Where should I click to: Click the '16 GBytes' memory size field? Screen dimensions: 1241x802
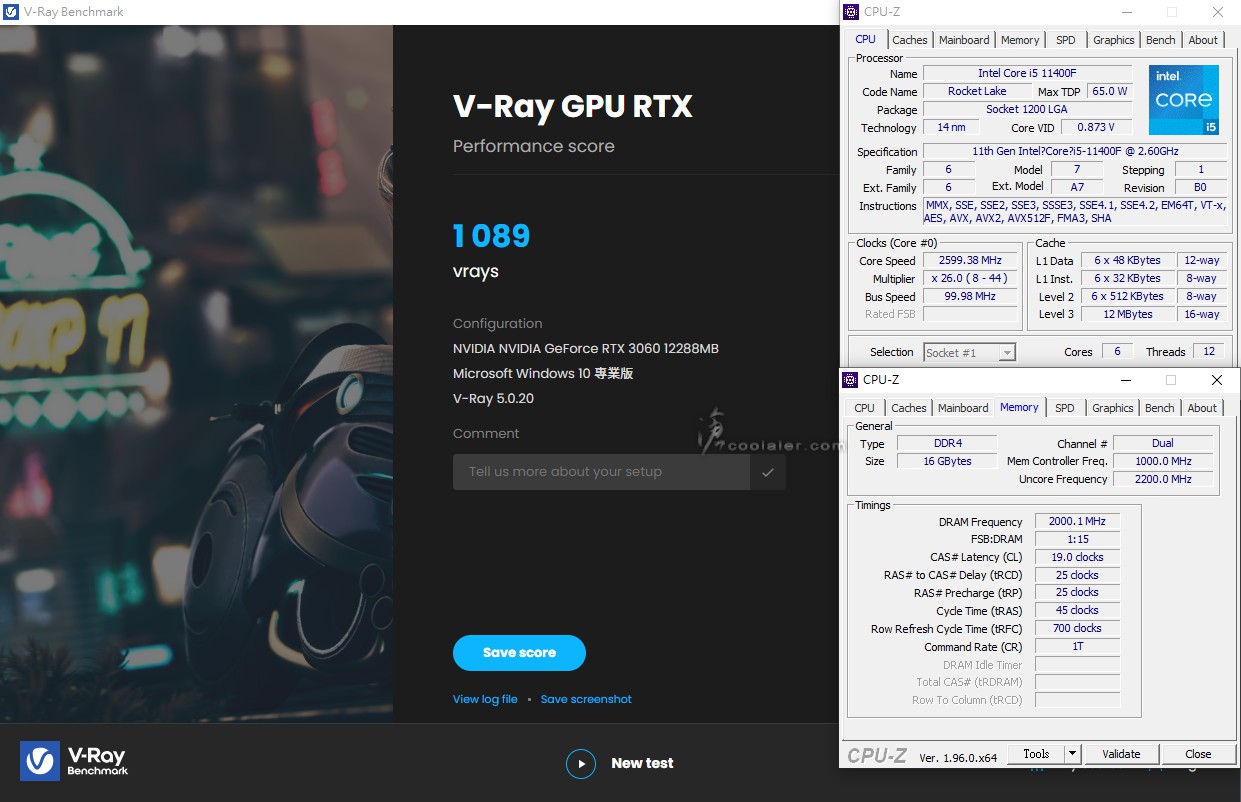(x=947, y=462)
